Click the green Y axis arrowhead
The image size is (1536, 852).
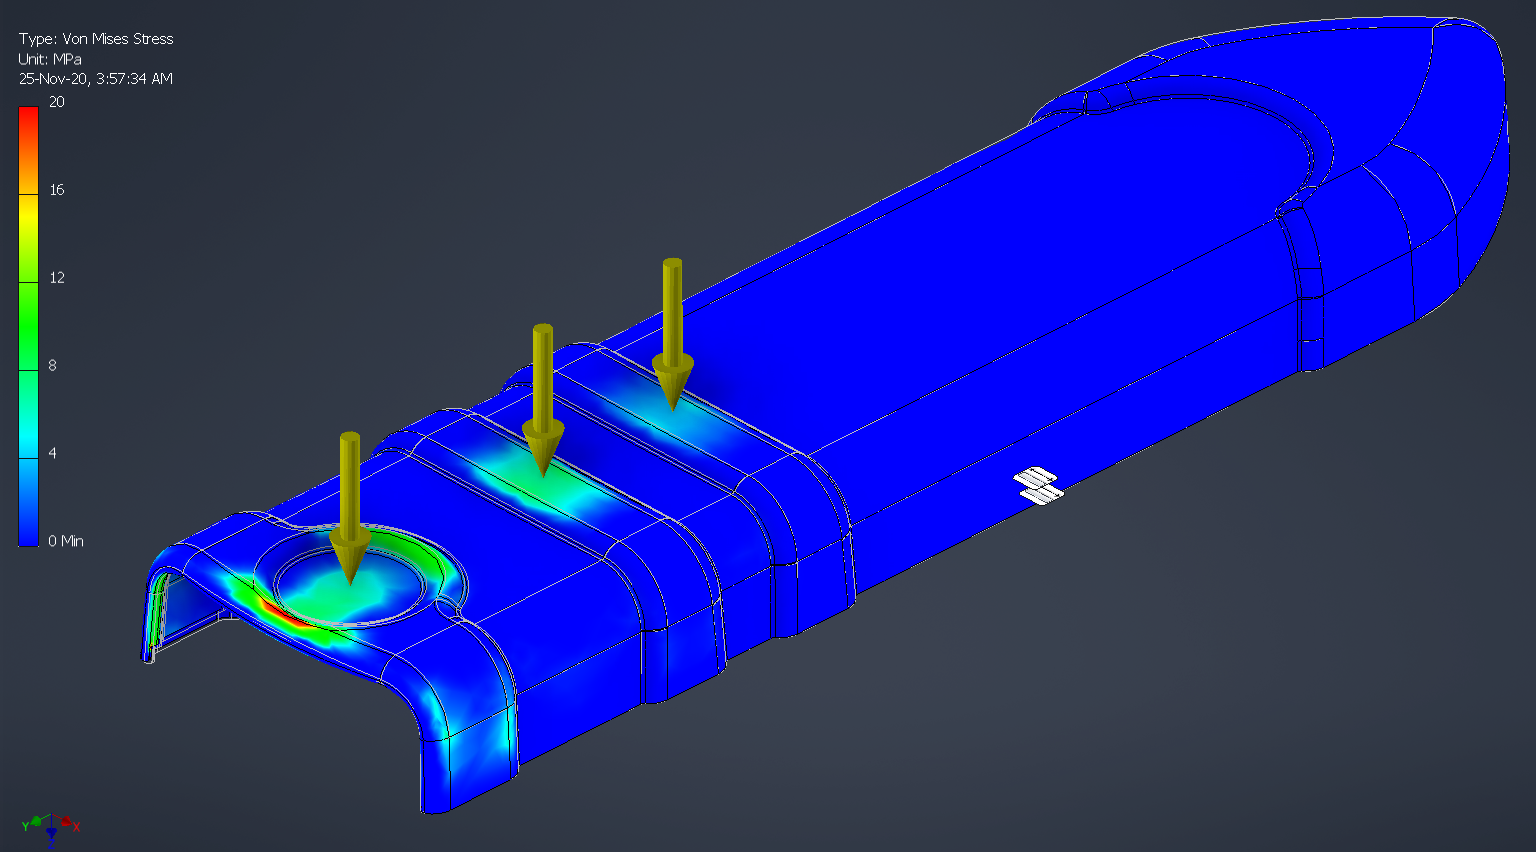[36, 821]
